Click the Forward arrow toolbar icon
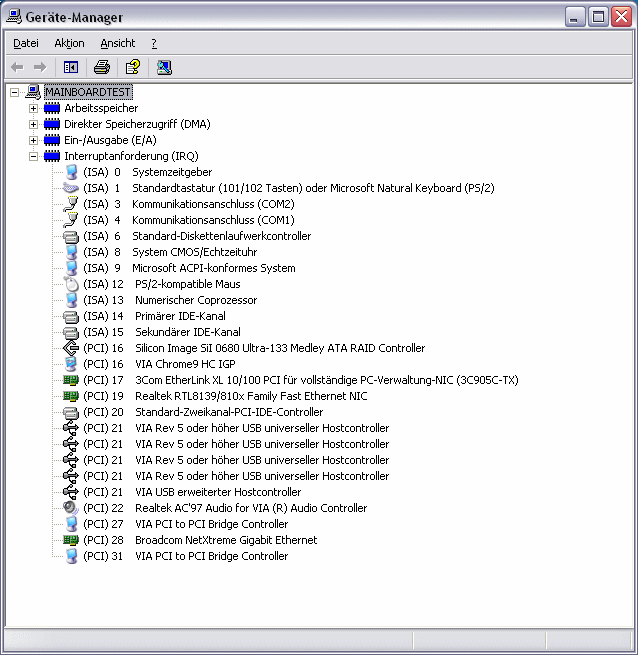This screenshot has height=655, width=638. (40, 67)
